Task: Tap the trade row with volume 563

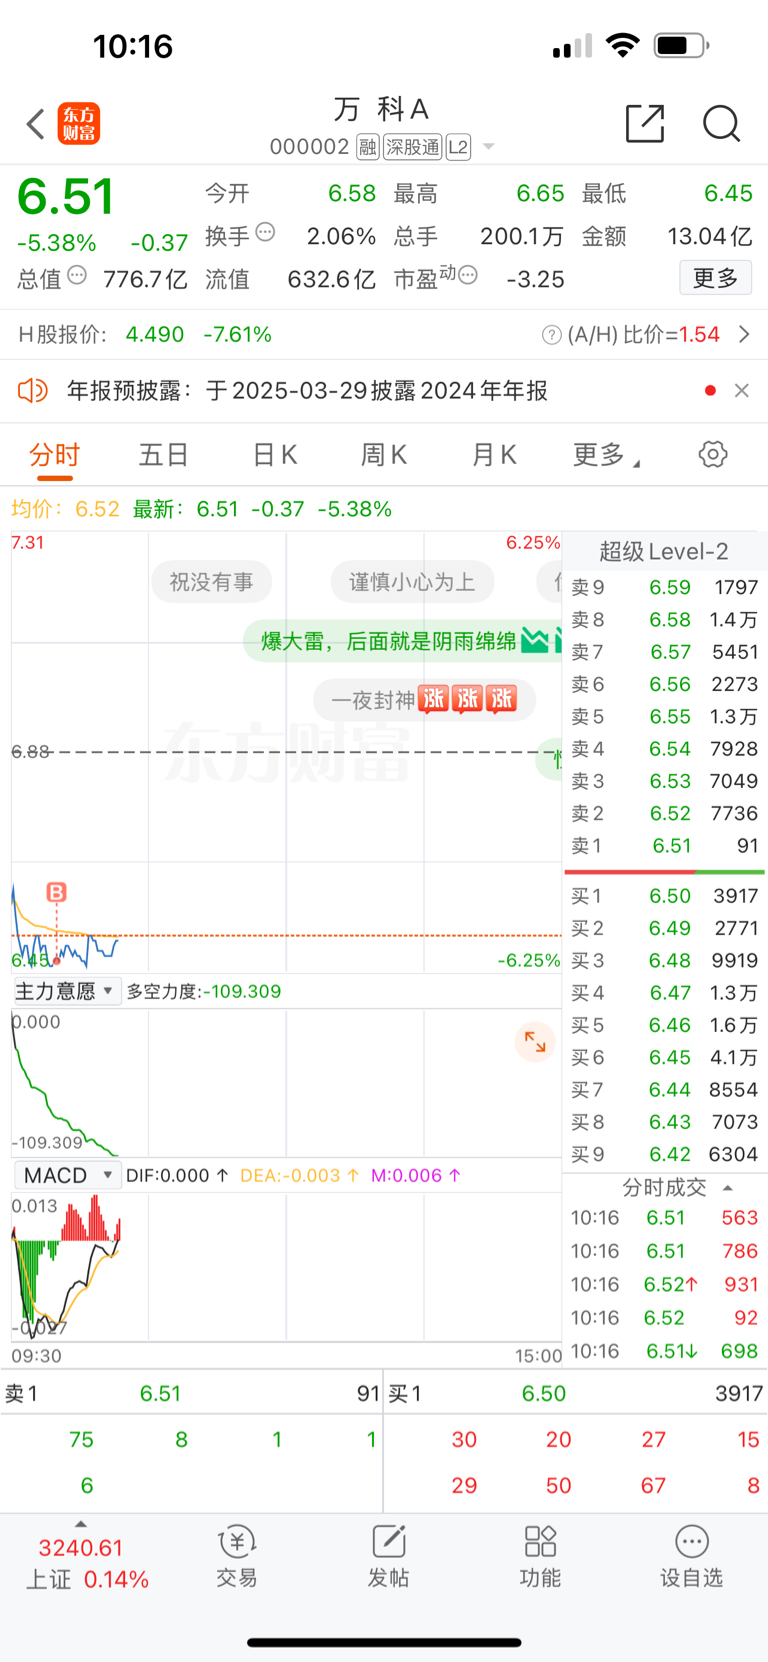Action: point(664,1217)
